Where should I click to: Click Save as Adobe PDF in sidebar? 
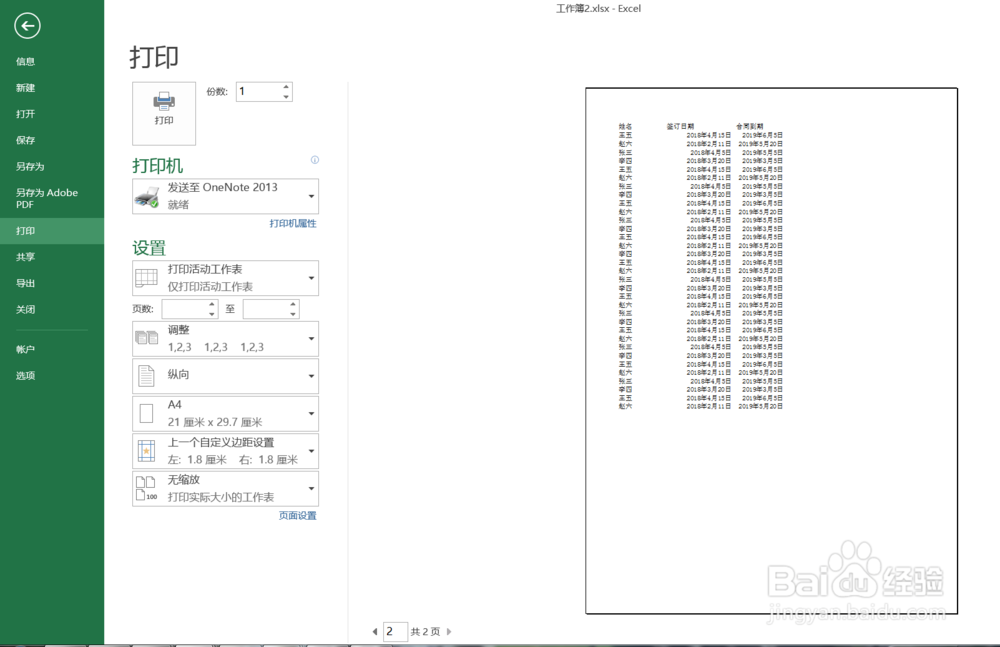[52, 198]
